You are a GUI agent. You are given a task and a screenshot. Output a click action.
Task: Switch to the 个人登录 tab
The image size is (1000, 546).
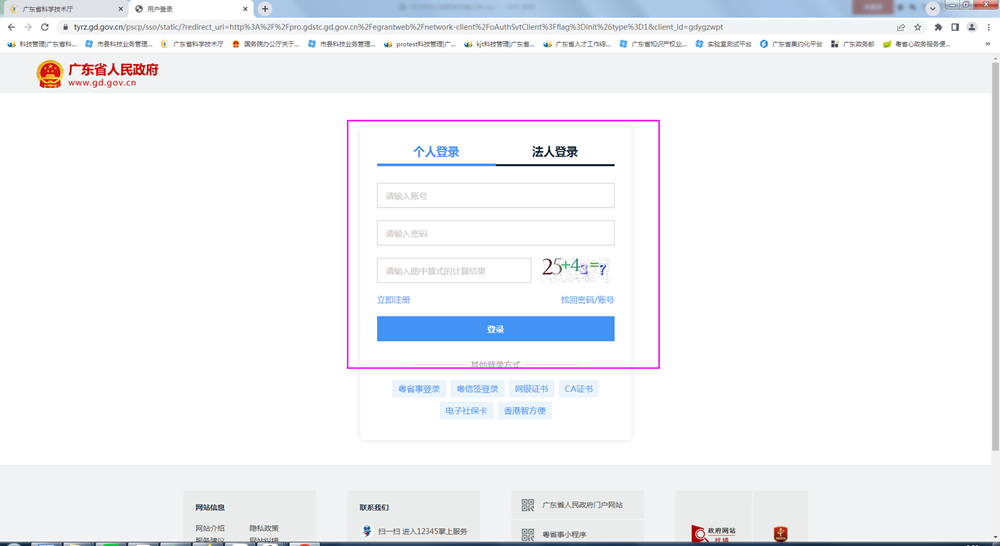click(x=436, y=152)
